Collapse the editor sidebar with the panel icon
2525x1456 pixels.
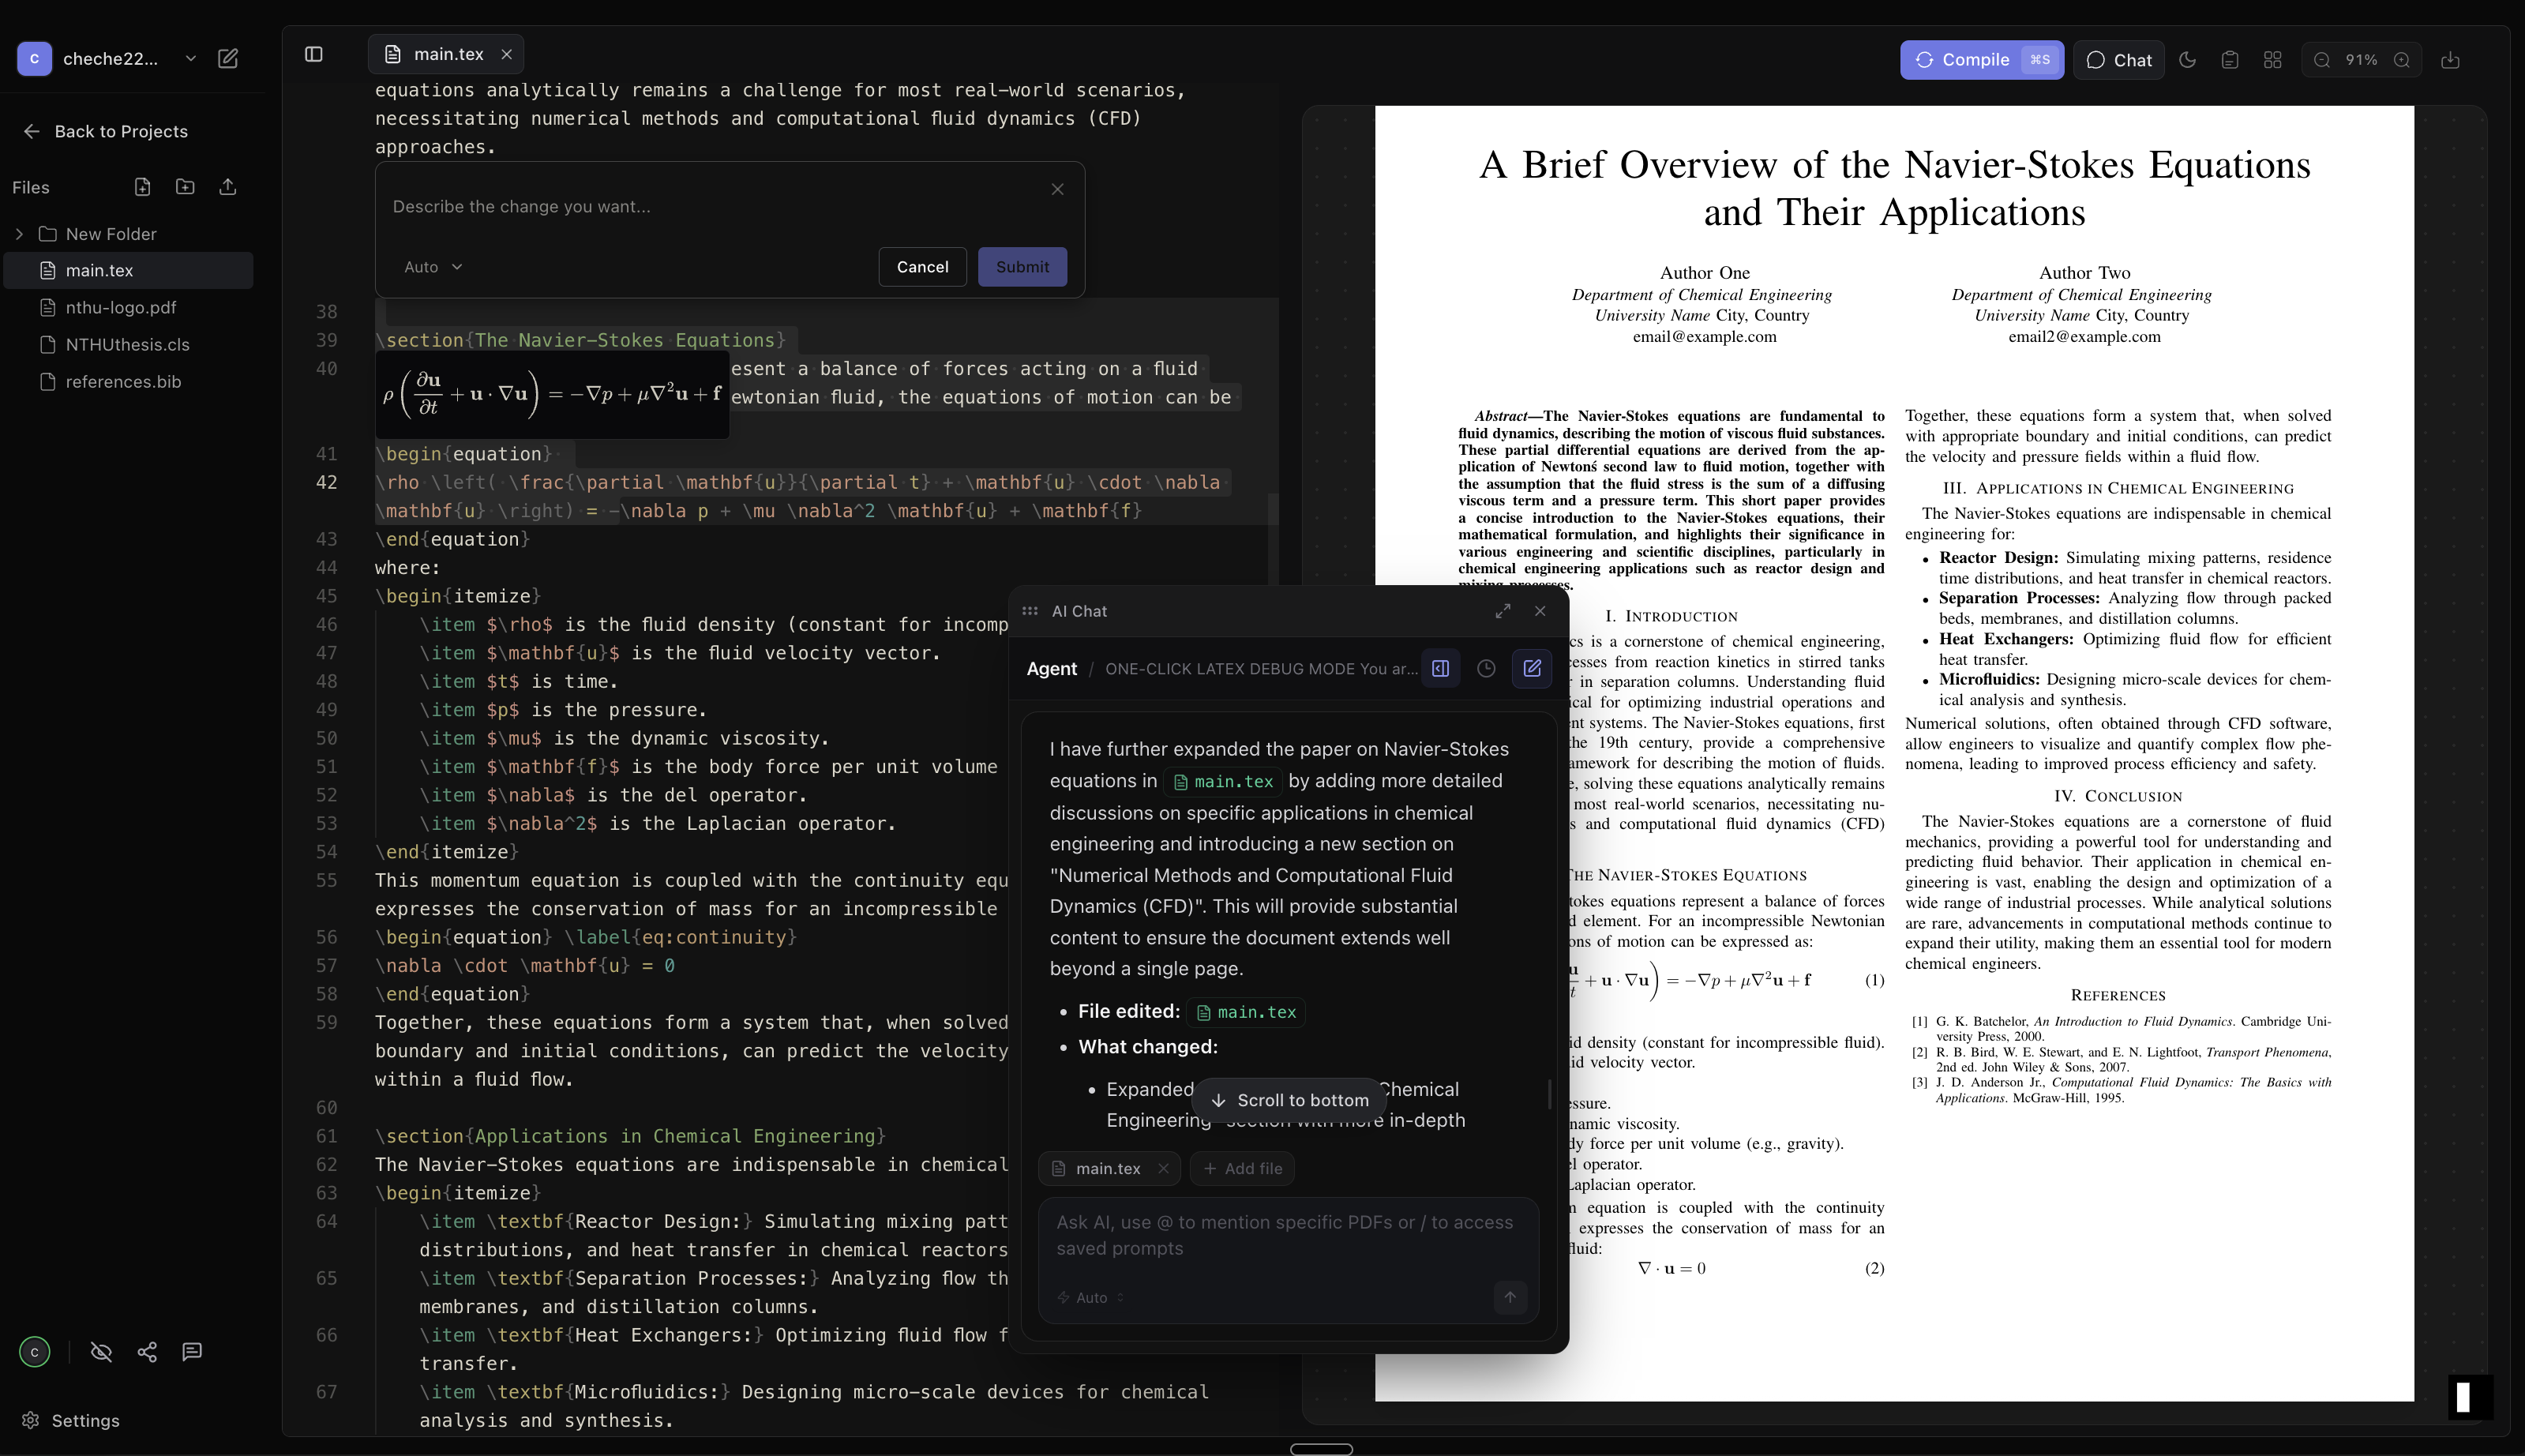click(314, 54)
